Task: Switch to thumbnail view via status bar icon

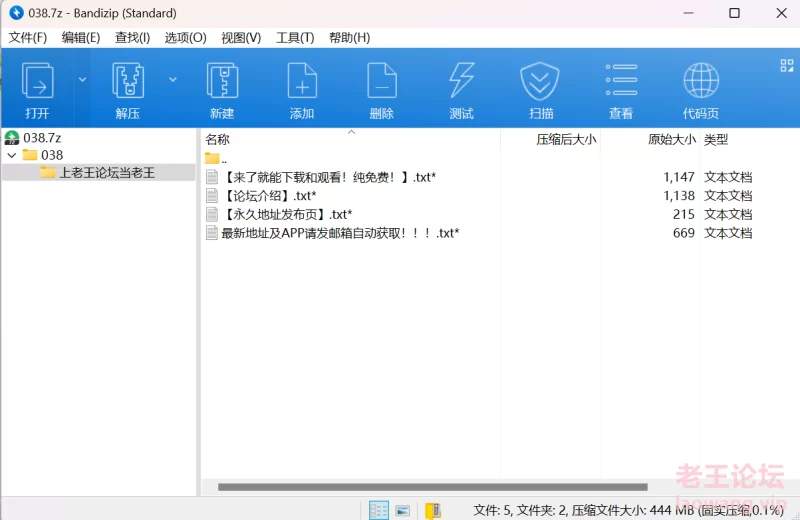Action: coord(403,510)
